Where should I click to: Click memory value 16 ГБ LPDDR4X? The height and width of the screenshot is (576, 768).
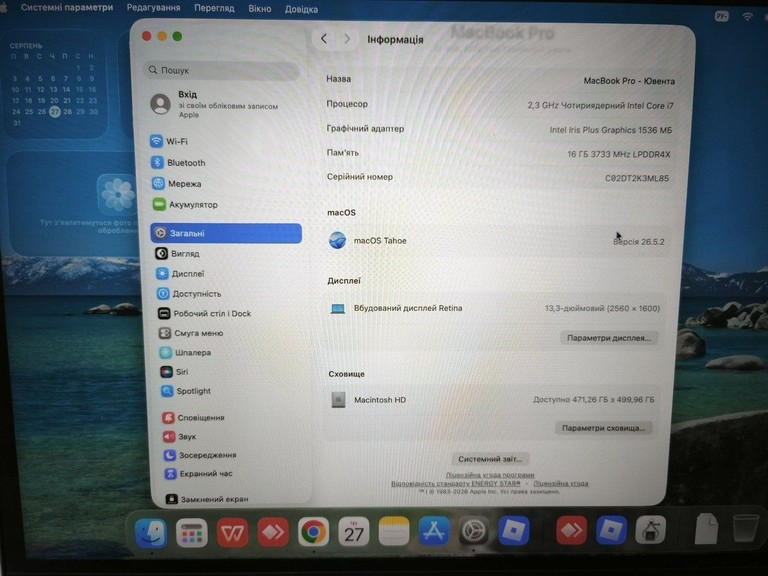click(x=619, y=154)
